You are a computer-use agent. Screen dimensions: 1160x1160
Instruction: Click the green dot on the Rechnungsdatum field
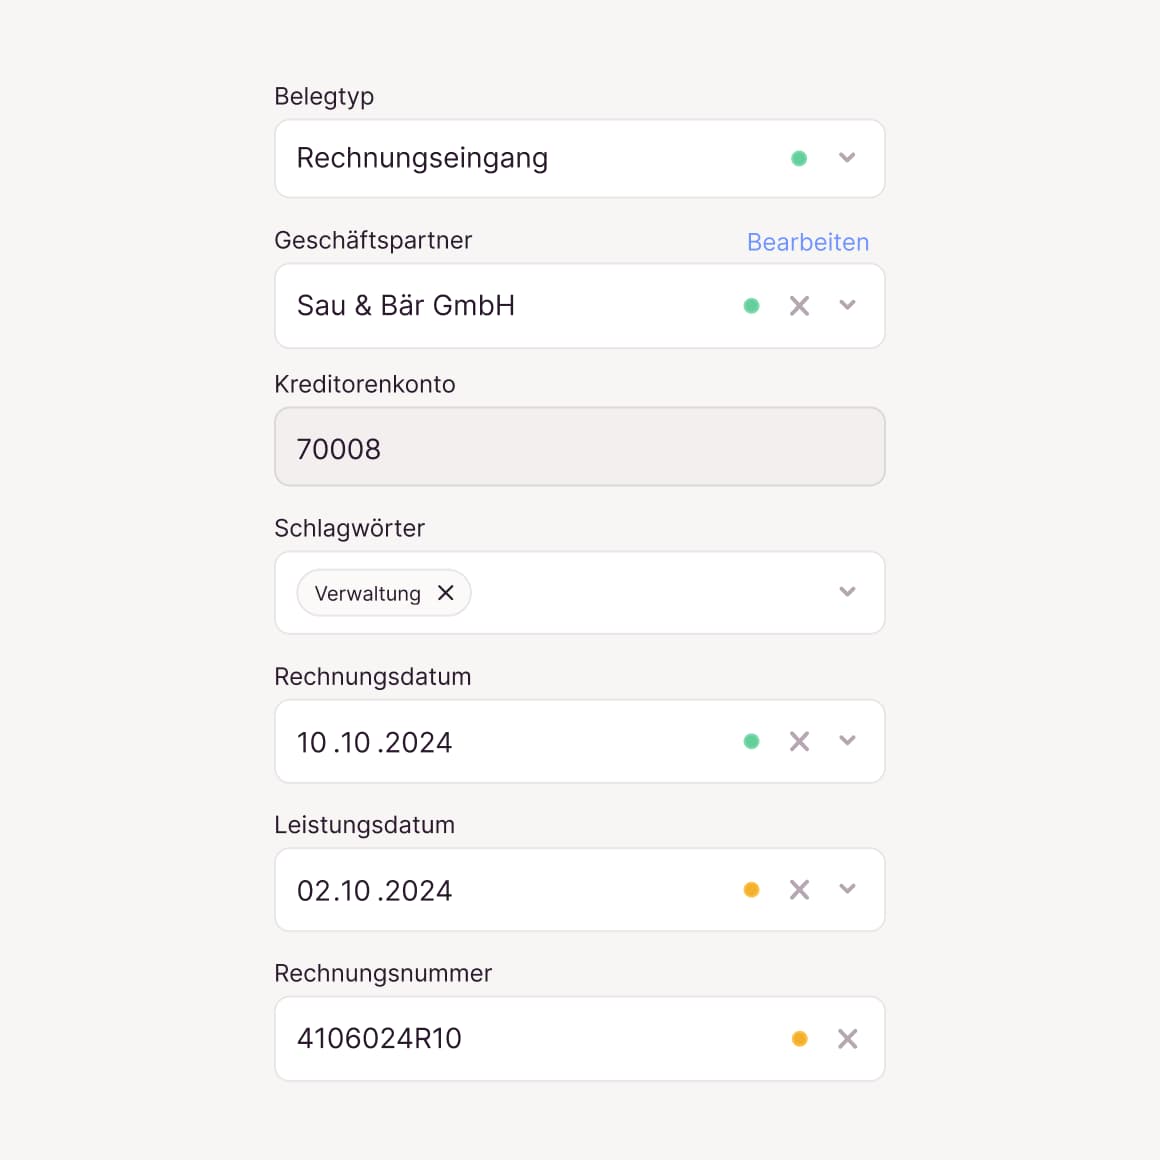click(x=751, y=741)
